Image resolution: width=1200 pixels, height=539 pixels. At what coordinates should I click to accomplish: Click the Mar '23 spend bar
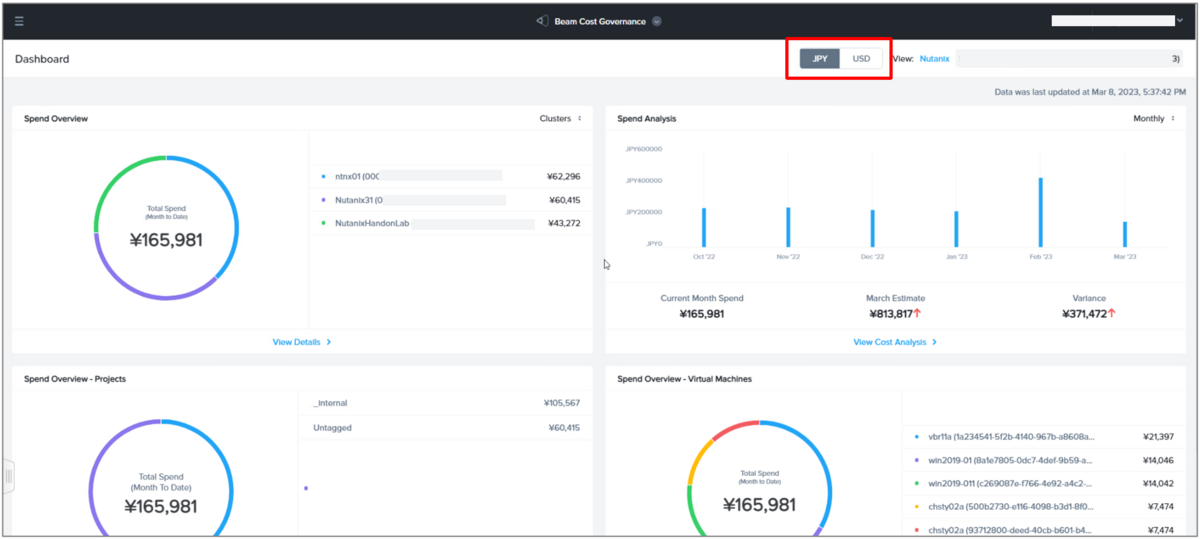1125,234
